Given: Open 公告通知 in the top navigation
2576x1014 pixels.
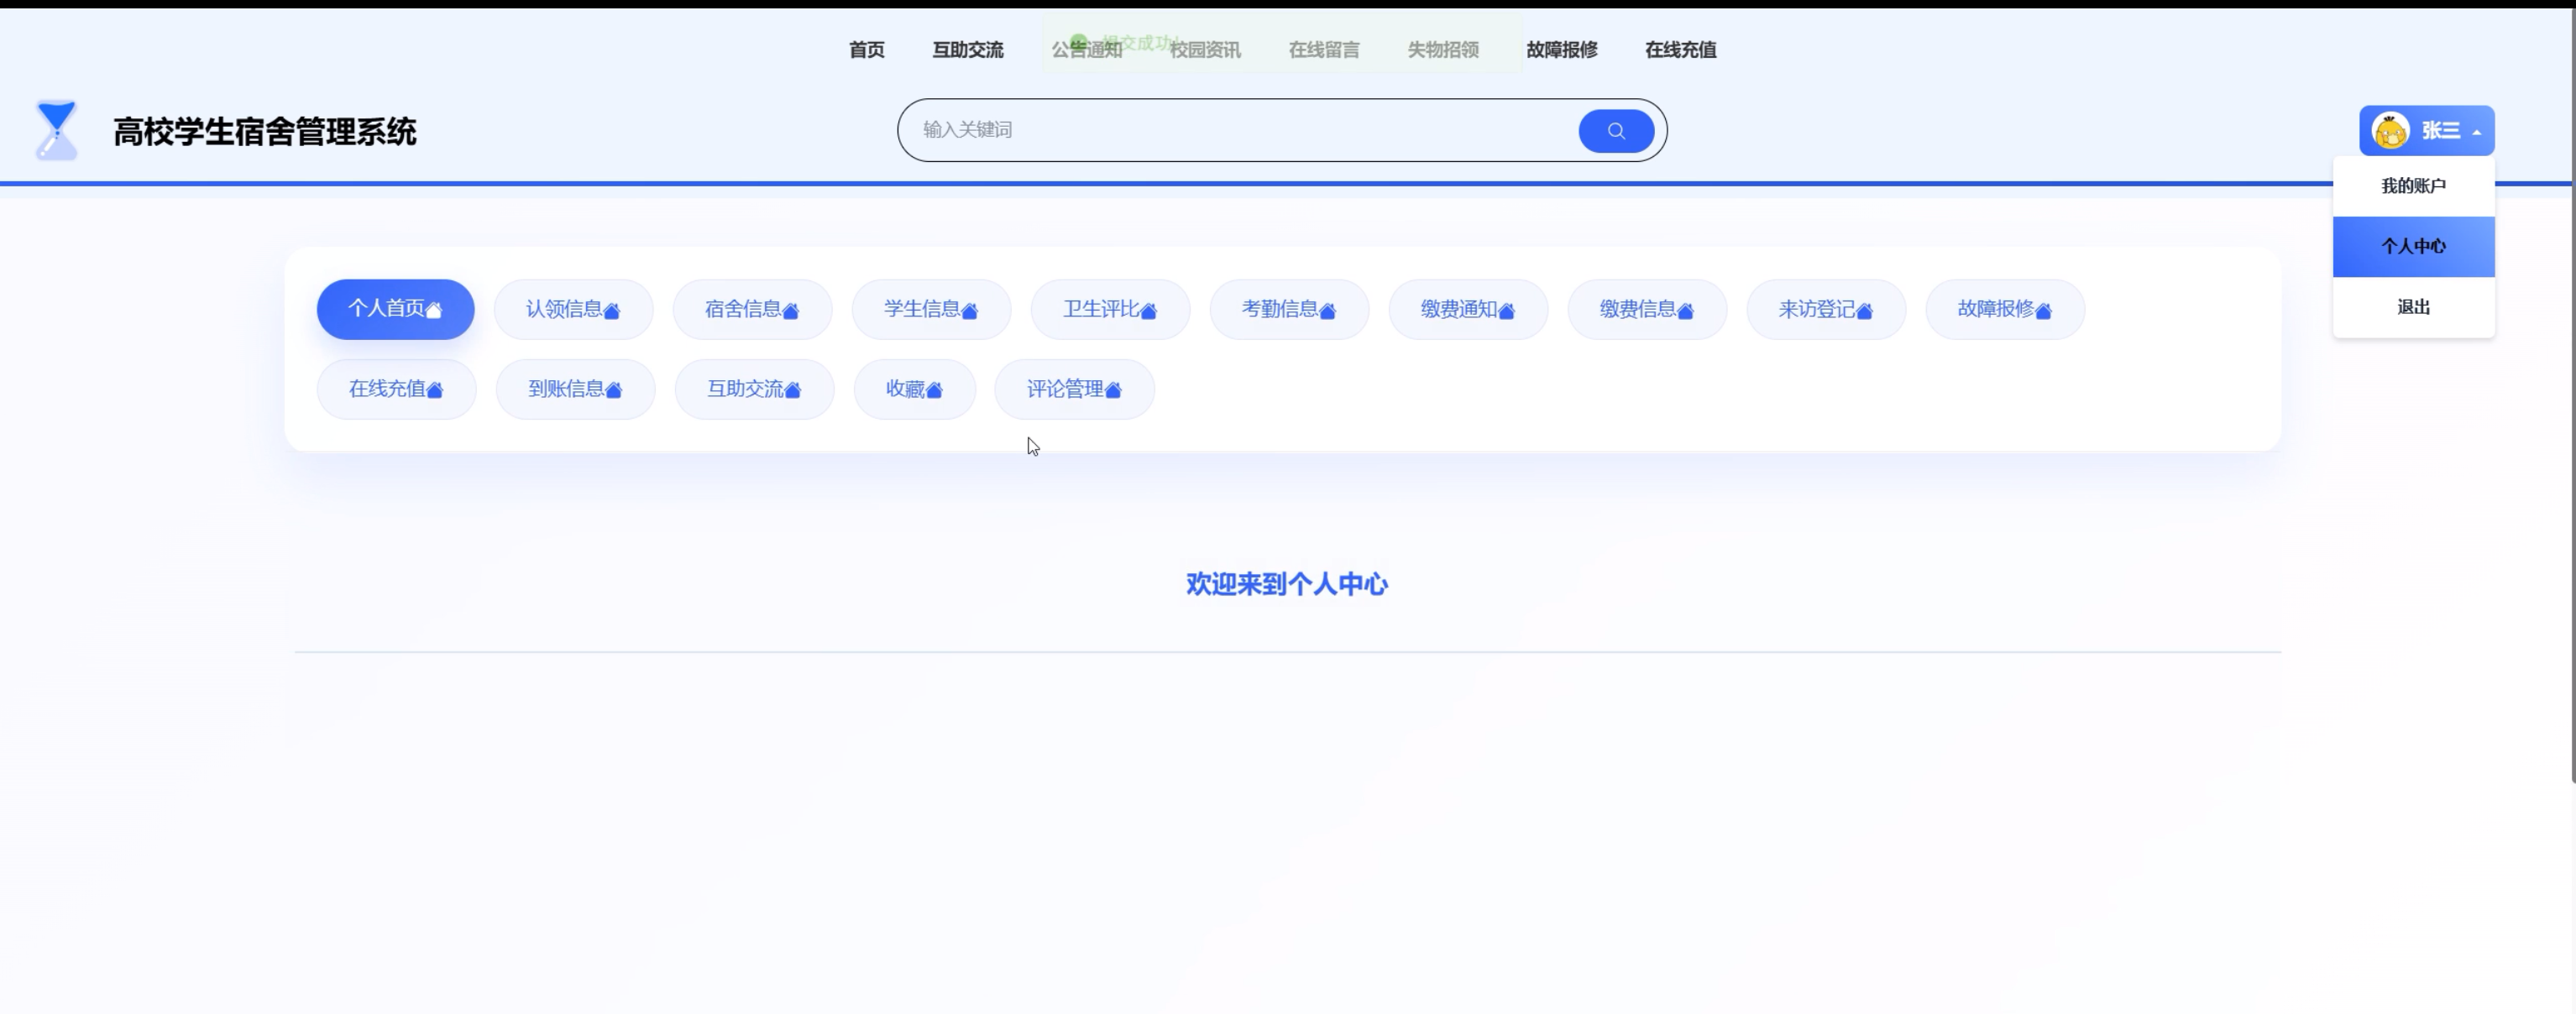Looking at the screenshot, I should pos(1087,50).
